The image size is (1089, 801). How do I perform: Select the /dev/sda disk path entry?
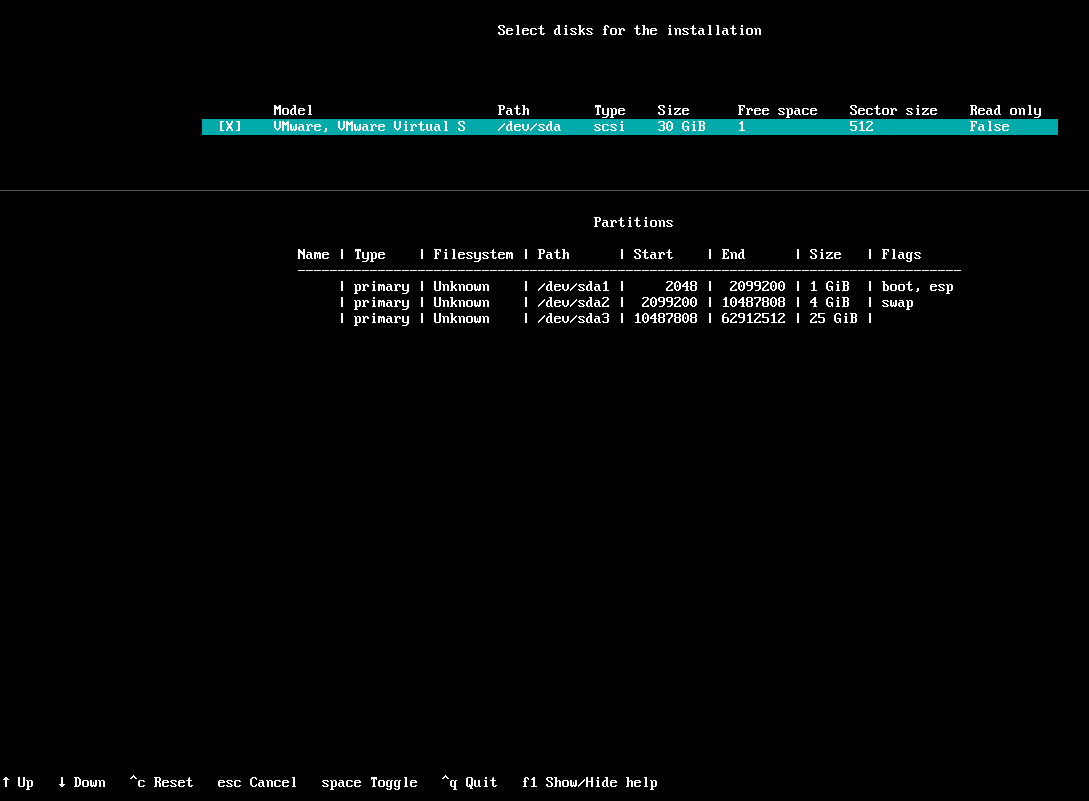[x=529, y=127]
